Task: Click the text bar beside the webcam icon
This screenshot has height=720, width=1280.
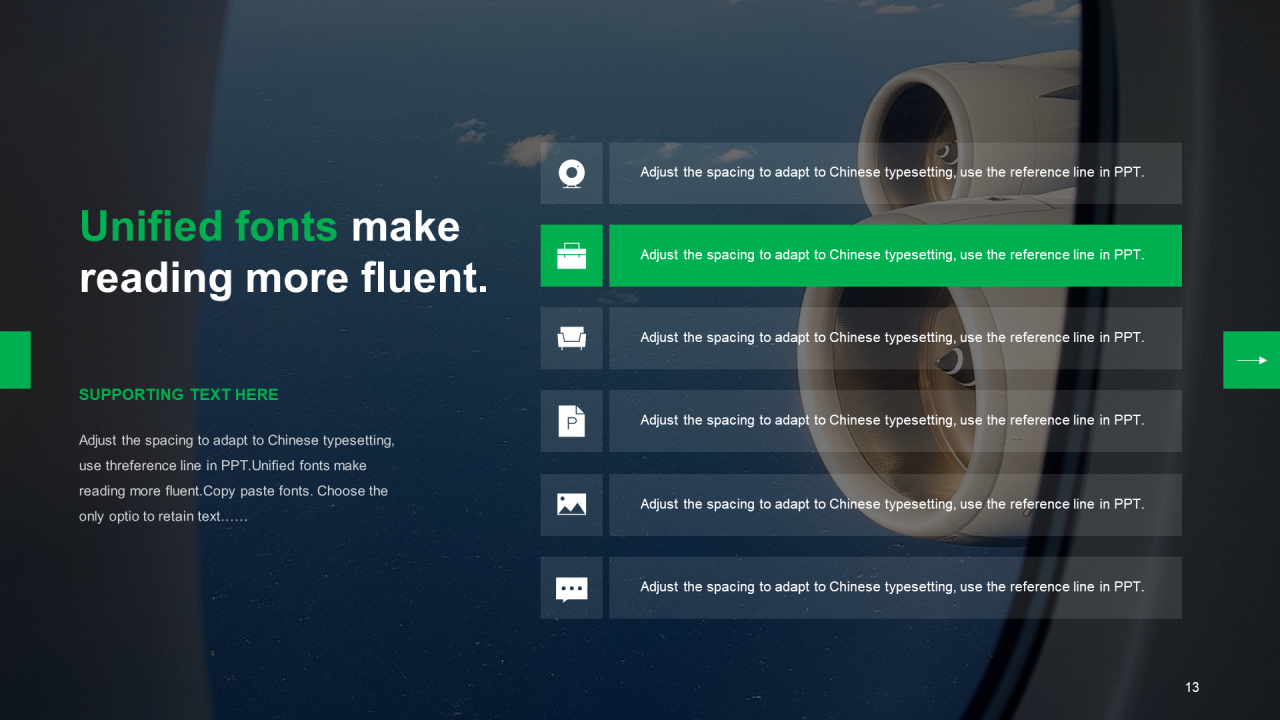Action: tap(895, 173)
